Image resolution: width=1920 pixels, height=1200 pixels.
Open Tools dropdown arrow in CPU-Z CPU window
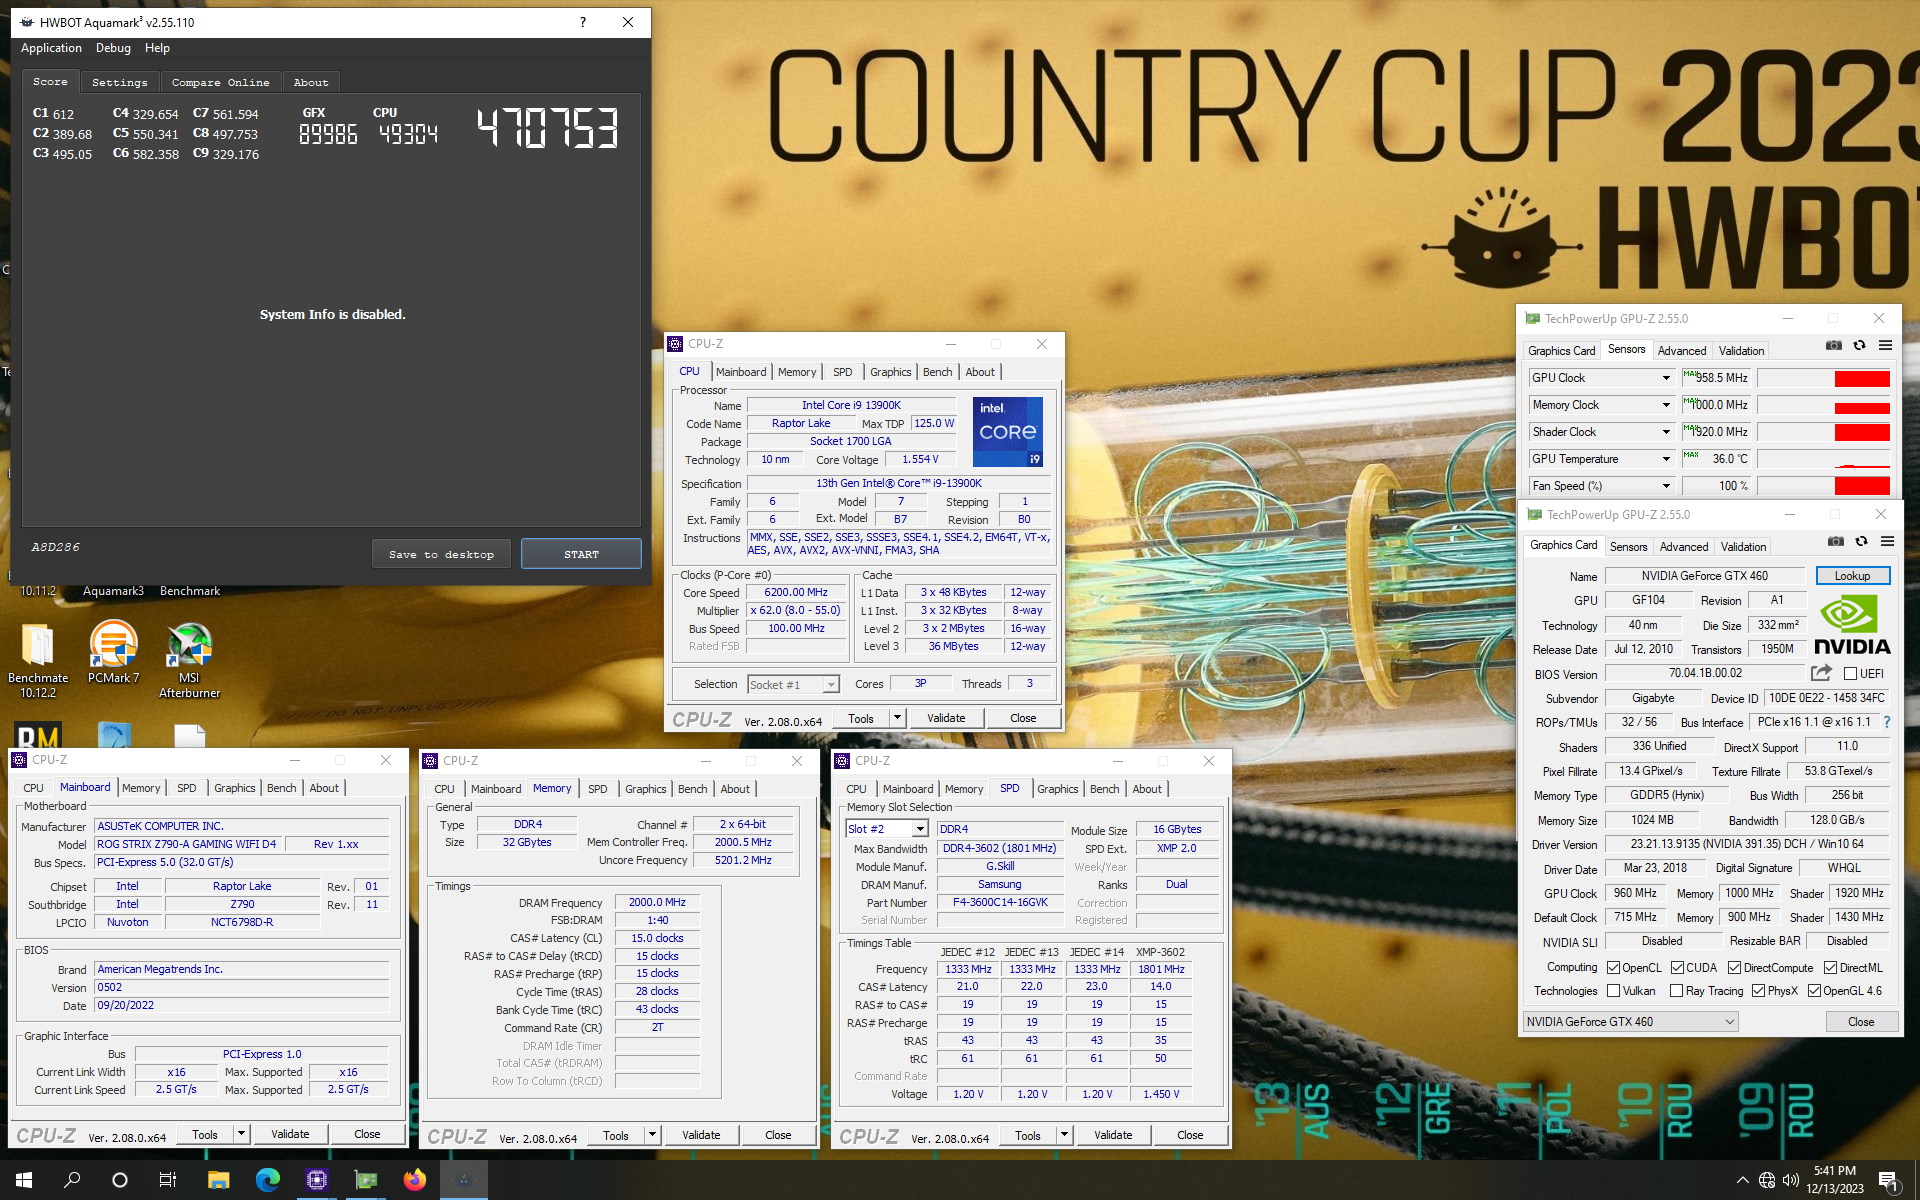click(897, 718)
